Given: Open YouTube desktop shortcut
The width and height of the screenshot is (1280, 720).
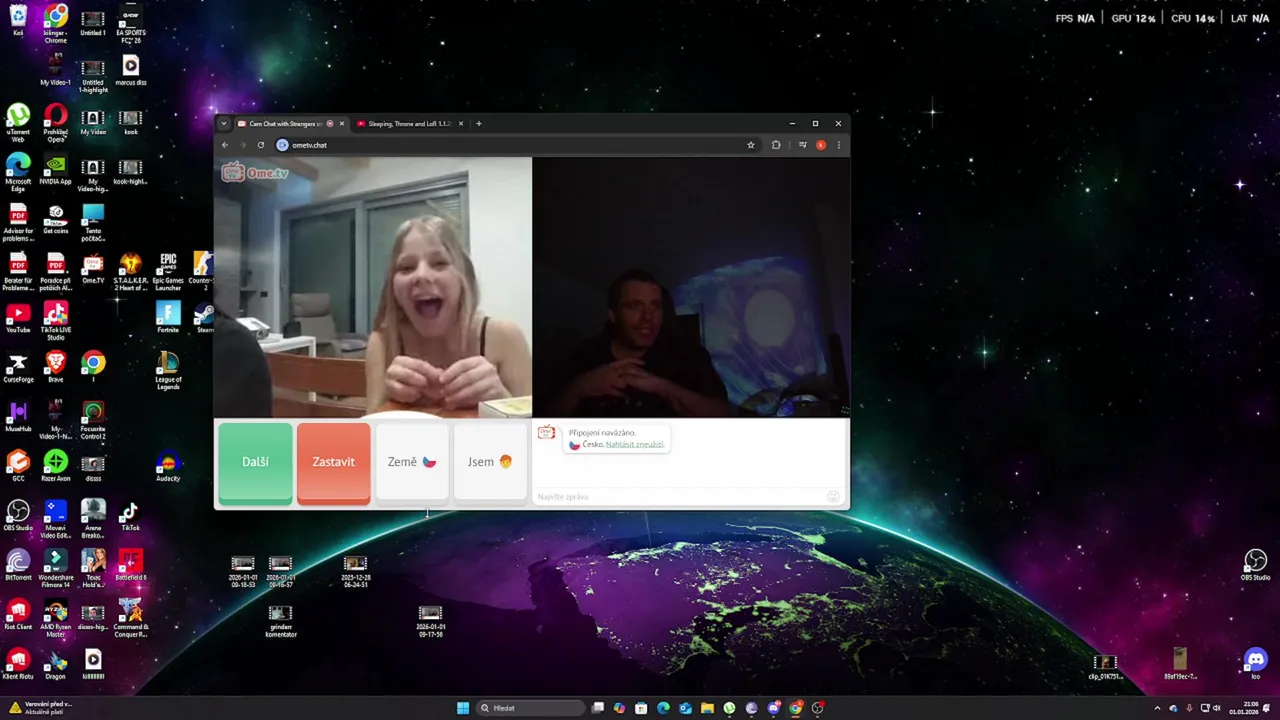Looking at the screenshot, I should pyautogui.click(x=18, y=318).
